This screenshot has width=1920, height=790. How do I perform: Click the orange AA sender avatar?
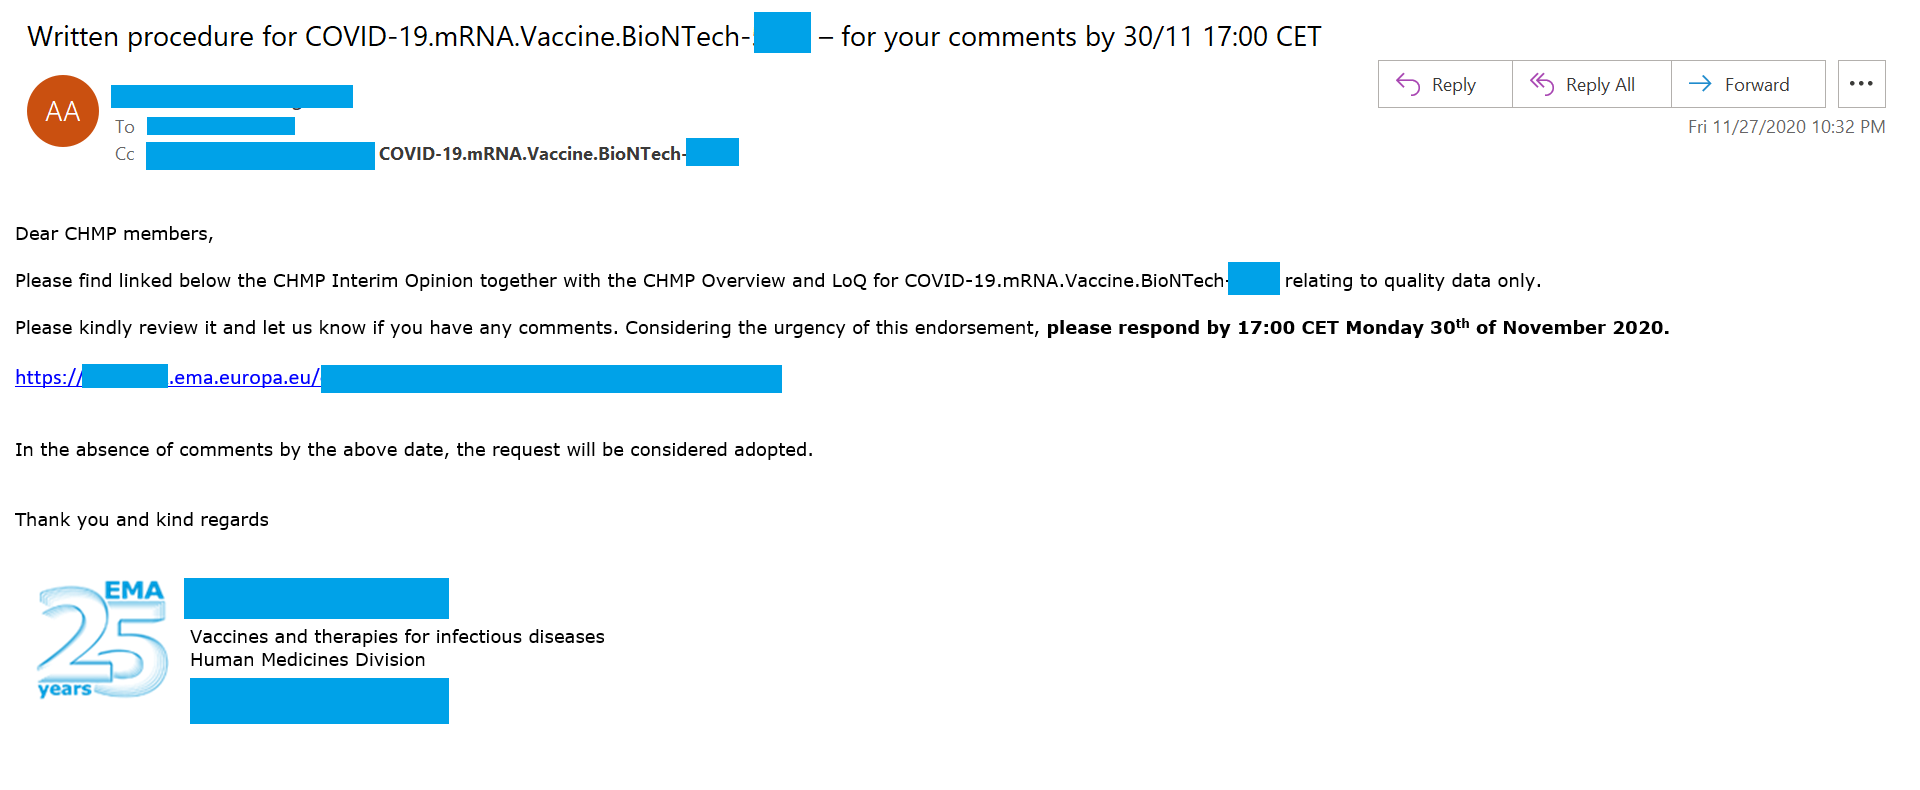[62, 111]
